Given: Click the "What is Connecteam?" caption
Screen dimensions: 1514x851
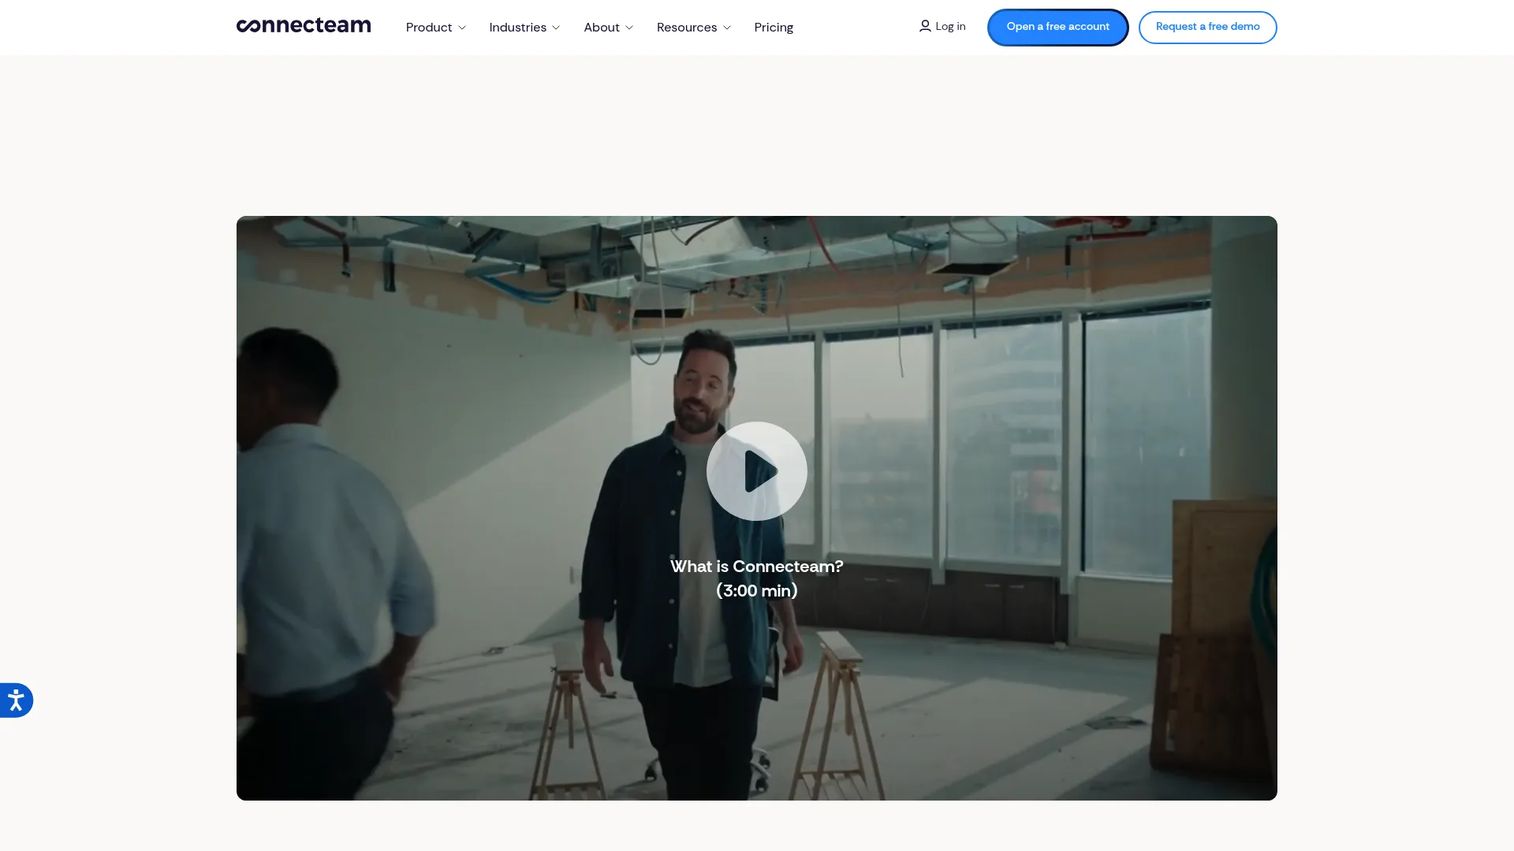Looking at the screenshot, I should [757, 566].
